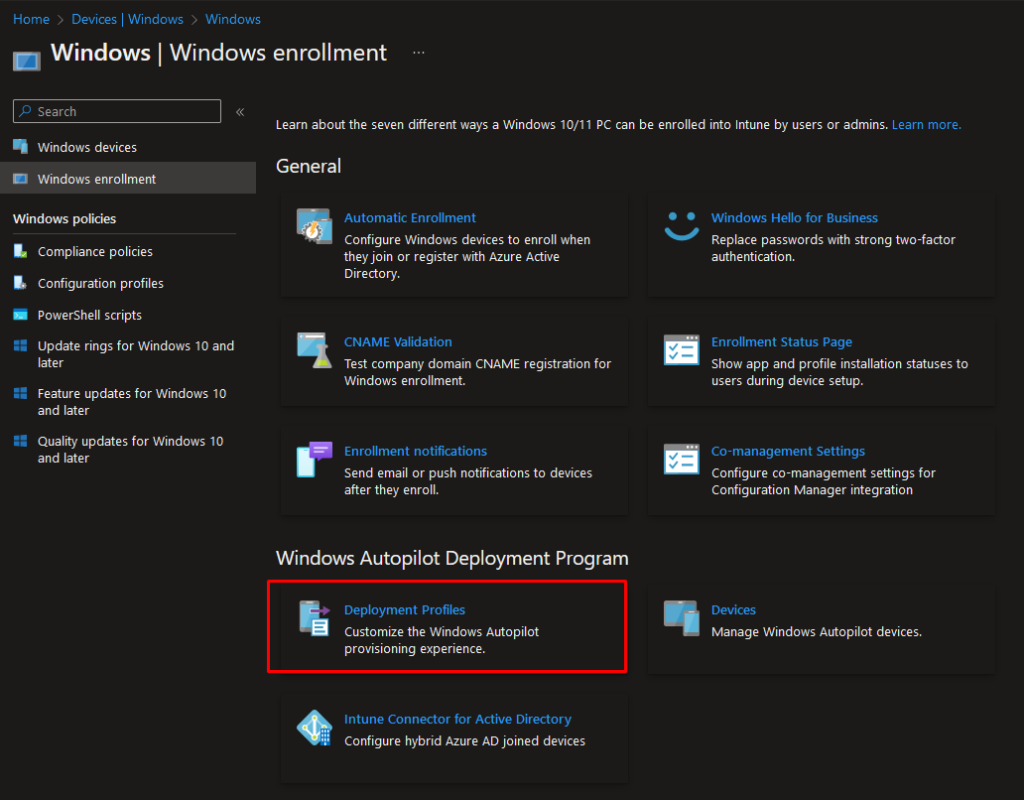Viewport: 1024px width, 800px height.
Task: Click the Windows devices sidebar icon
Action: click(20, 147)
